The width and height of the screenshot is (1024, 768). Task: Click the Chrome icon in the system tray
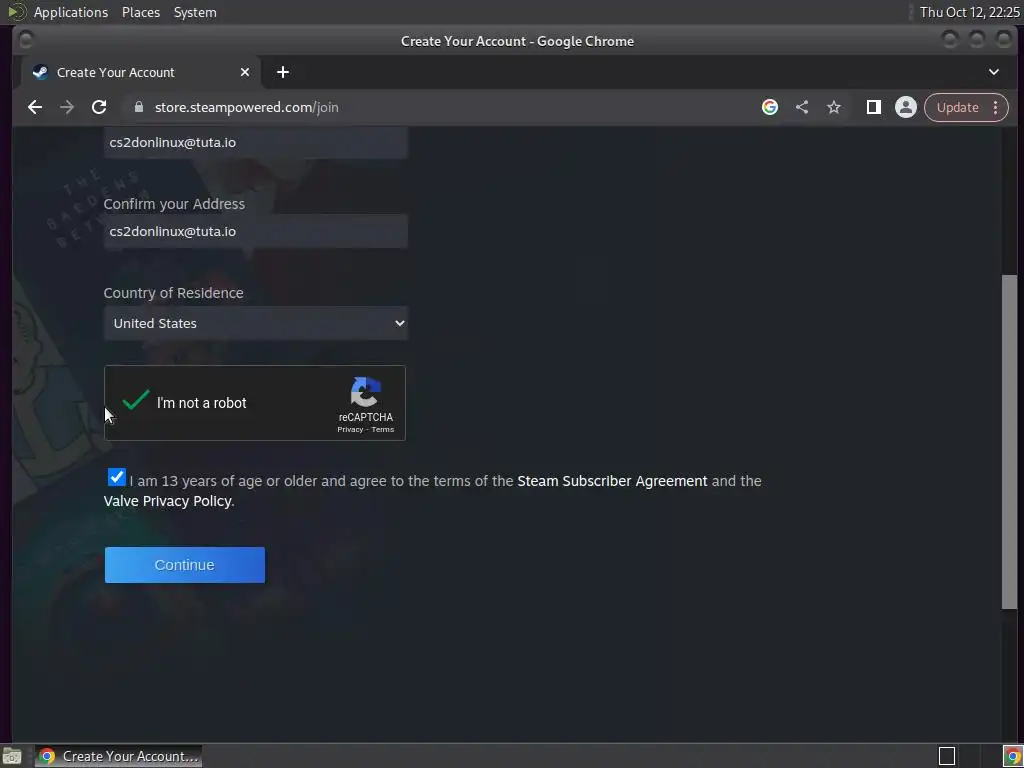click(x=1012, y=756)
